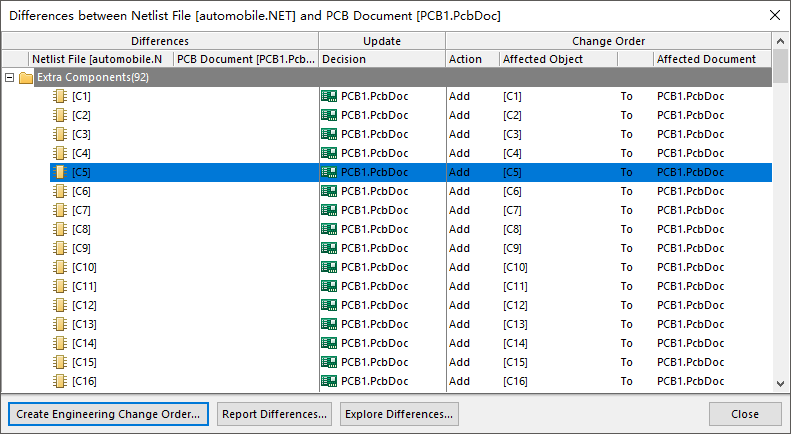Collapse the Extra Components(92) group

click(x=9, y=78)
